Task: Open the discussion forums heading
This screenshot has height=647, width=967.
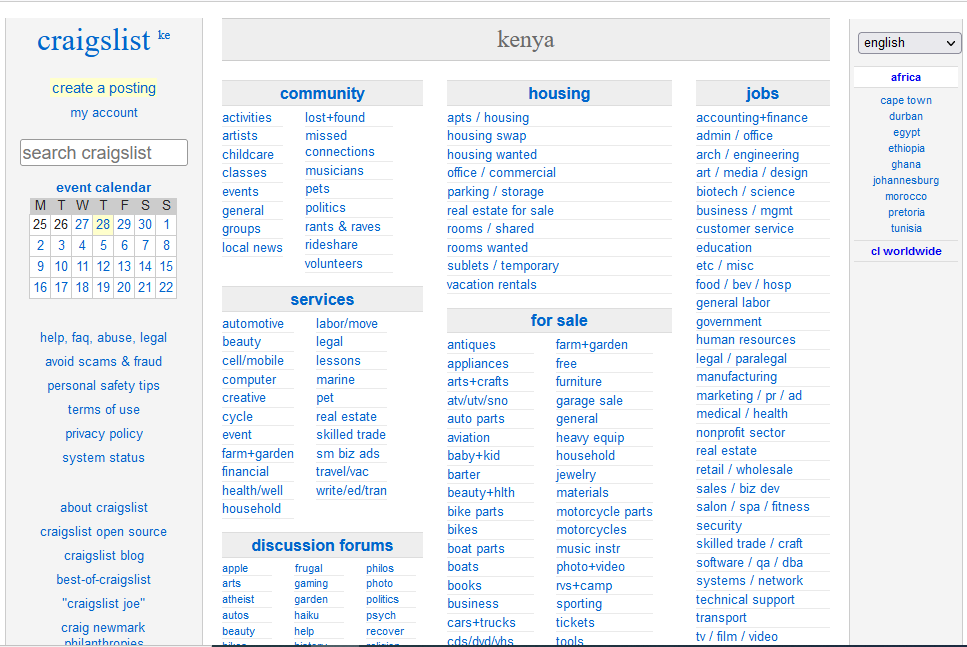Action: (322, 546)
